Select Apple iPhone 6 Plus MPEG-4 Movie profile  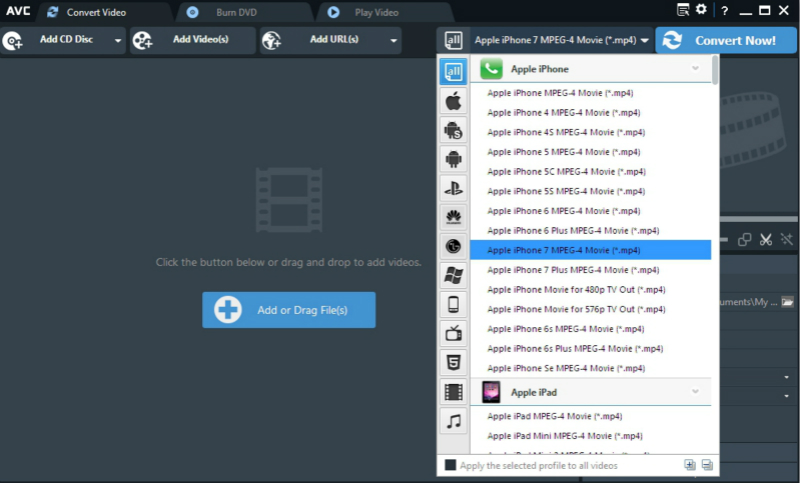click(x=590, y=231)
